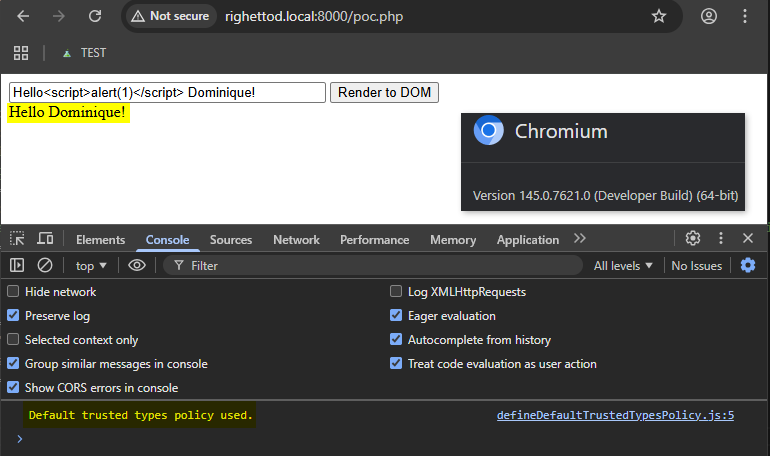Click the address bar URL
This screenshot has height=456, width=770.
click(314, 16)
